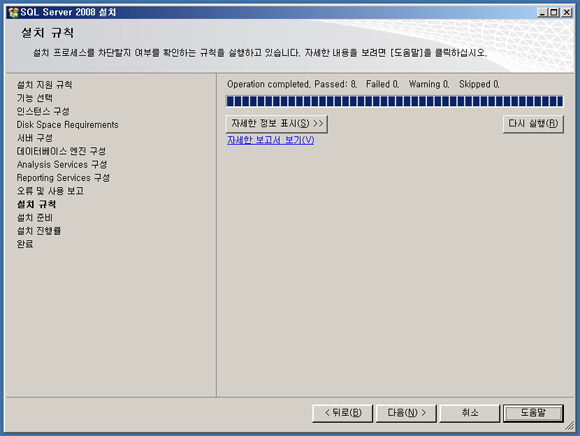Select the Analysis Services 구성 step
Screen dimensions: 580x436
tap(62, 165)
